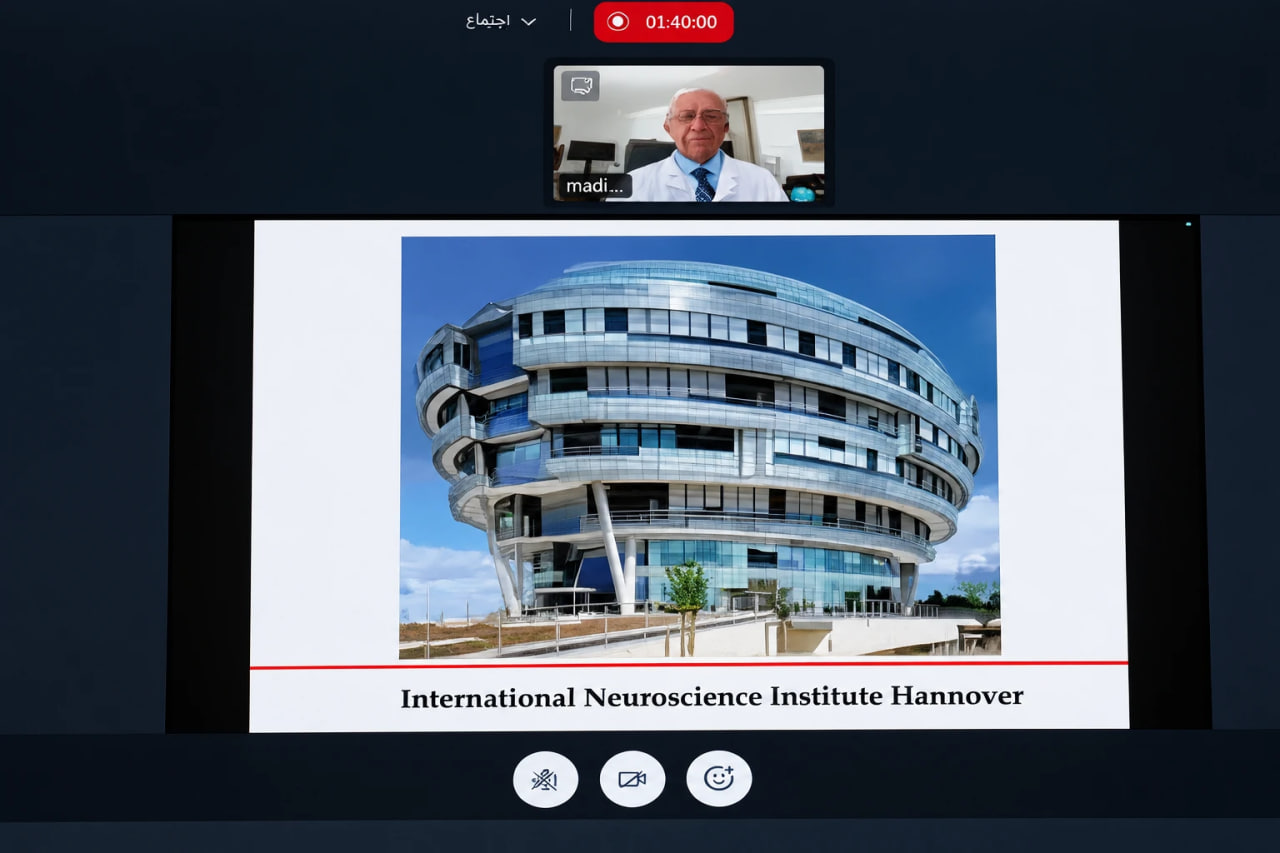Viewport: 1280px width, 853px height.
Task: Open the emoji reactions picker
Action: click(719, 779)
